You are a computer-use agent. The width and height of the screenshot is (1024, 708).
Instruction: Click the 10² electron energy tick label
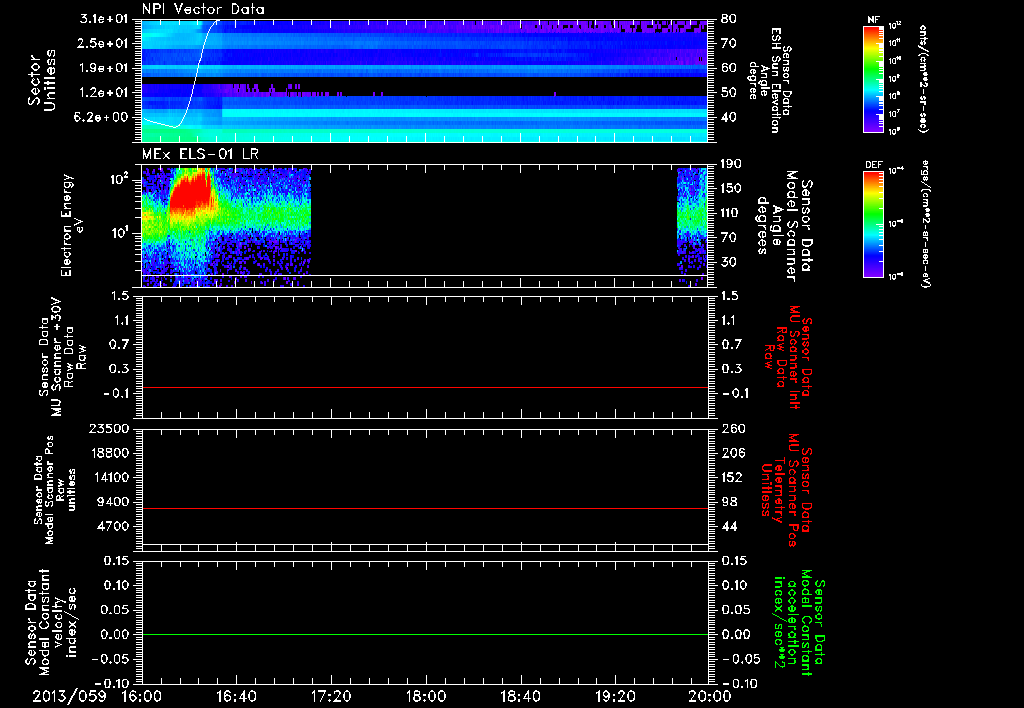click(119, 179)
